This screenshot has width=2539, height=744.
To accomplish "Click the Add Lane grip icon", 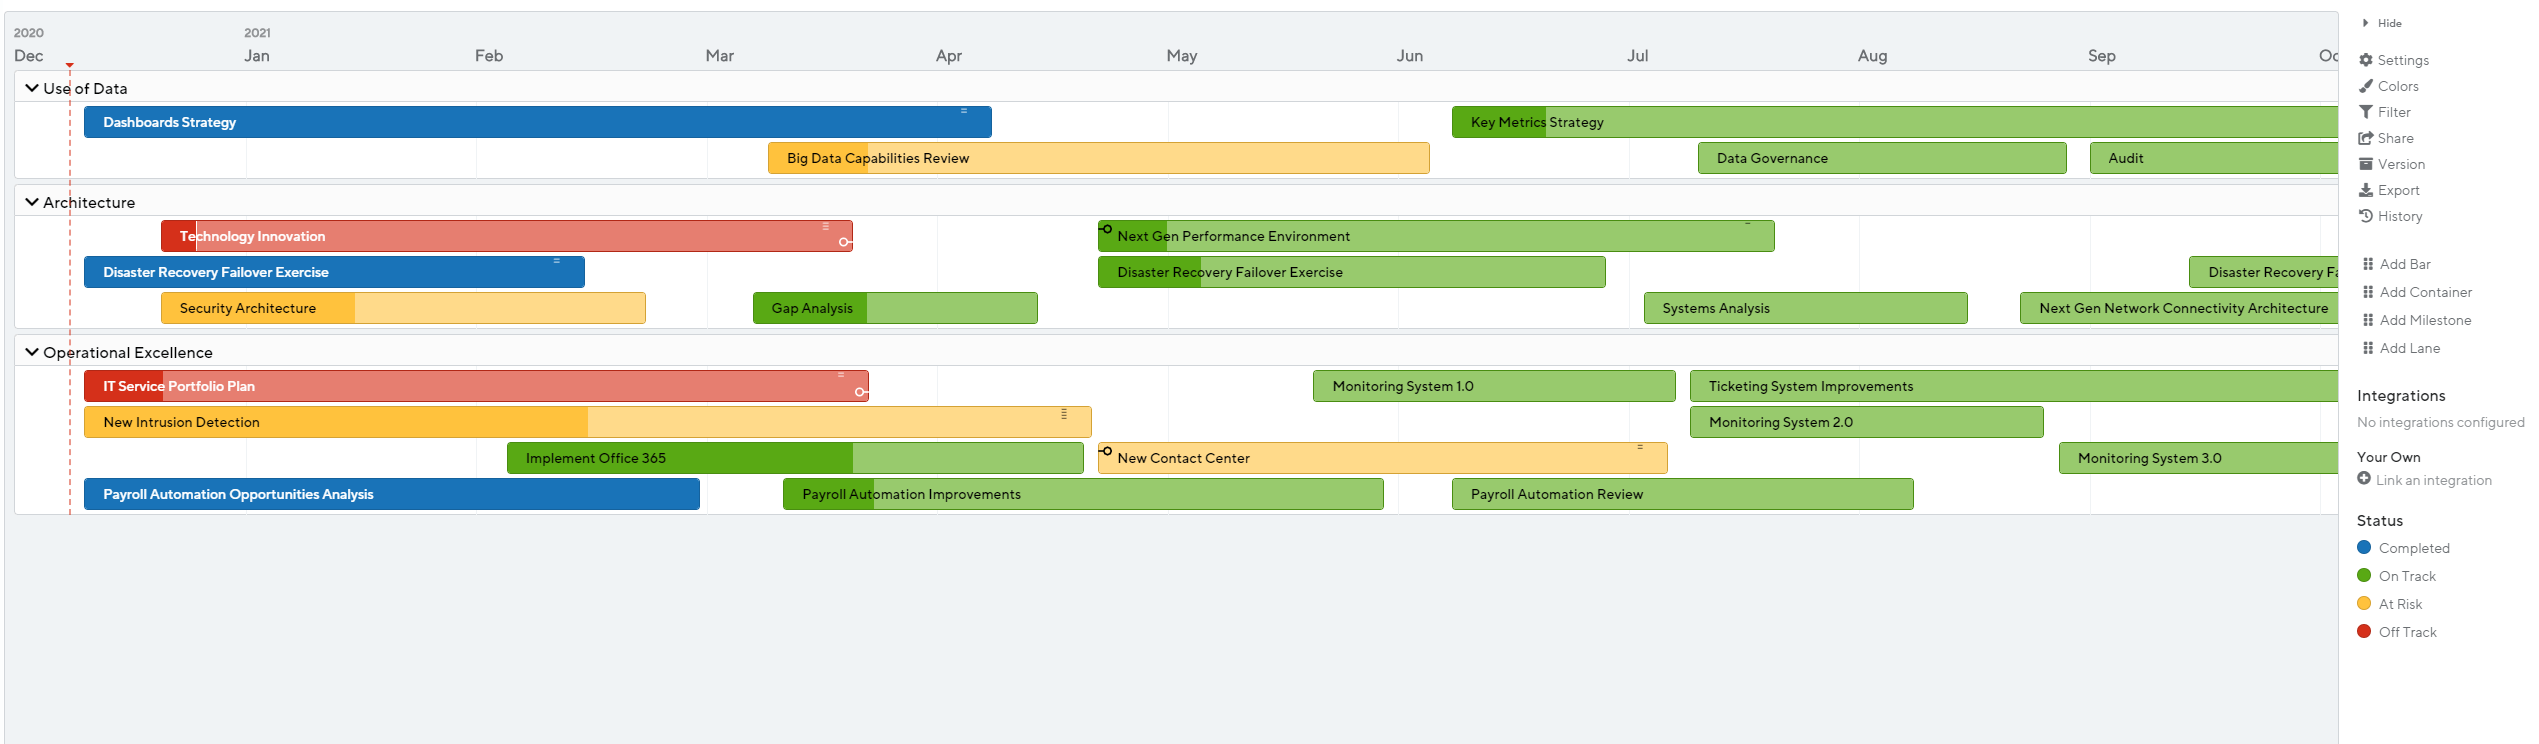I will click(x=2368, y=348).
